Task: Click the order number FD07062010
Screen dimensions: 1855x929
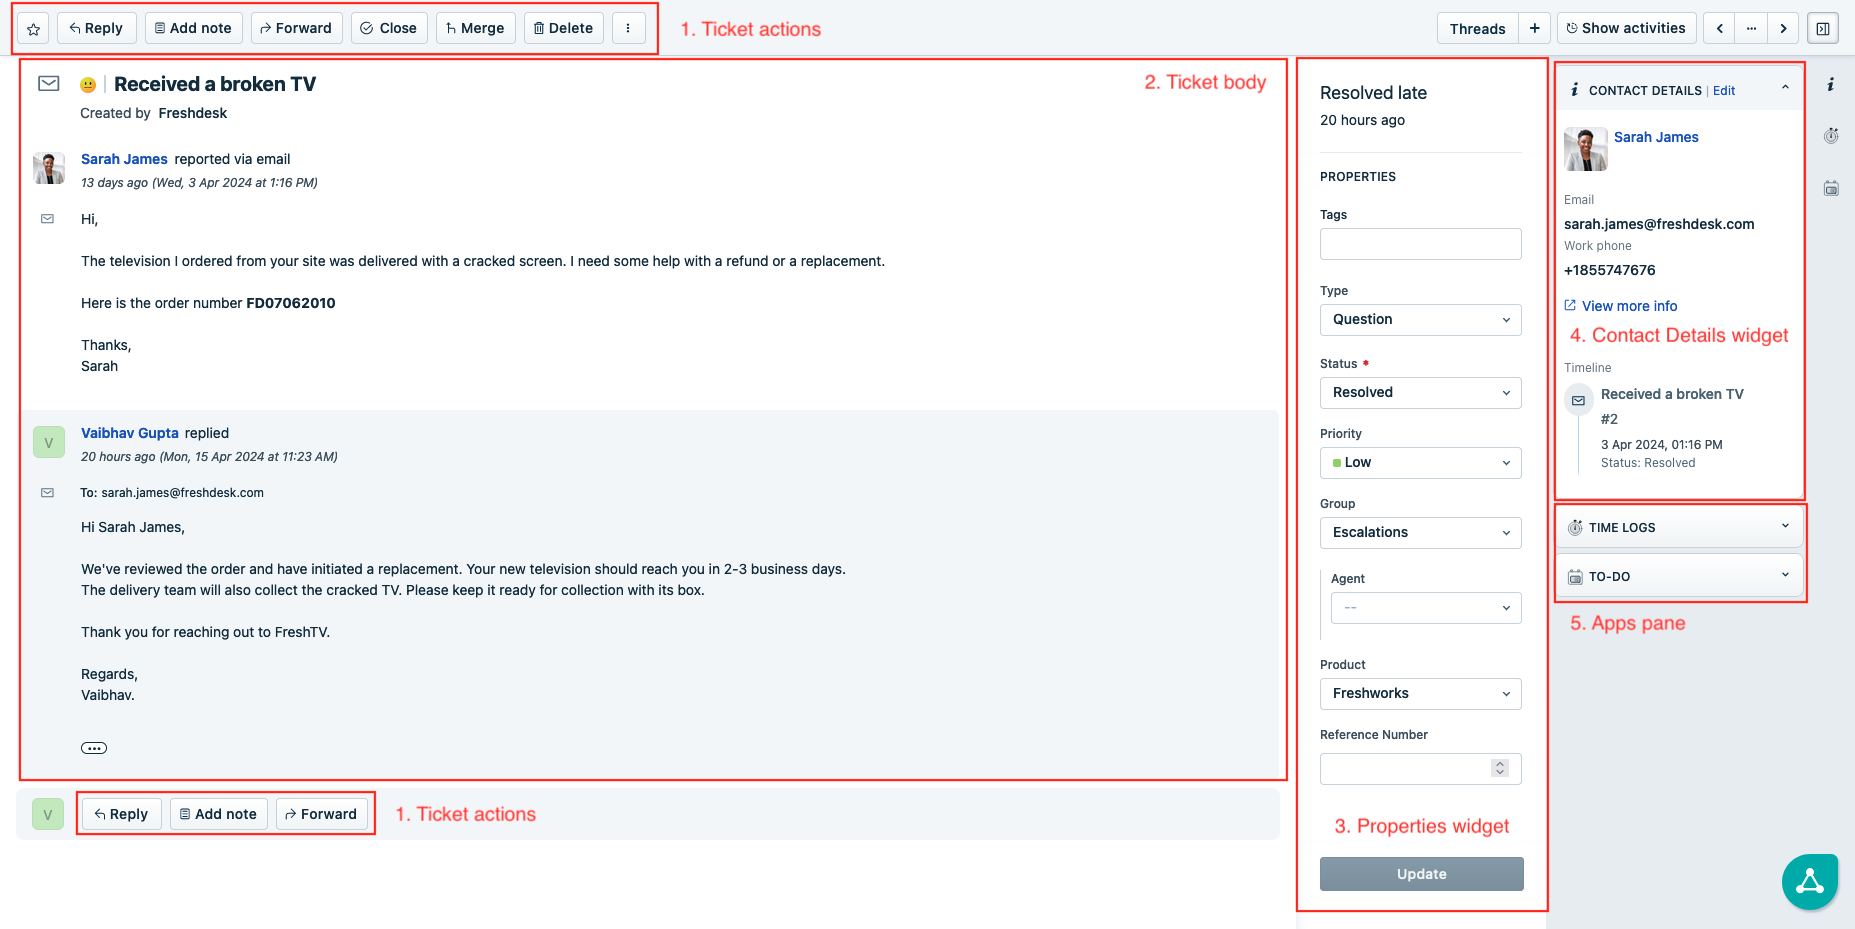Action: (x=291, y=303)
